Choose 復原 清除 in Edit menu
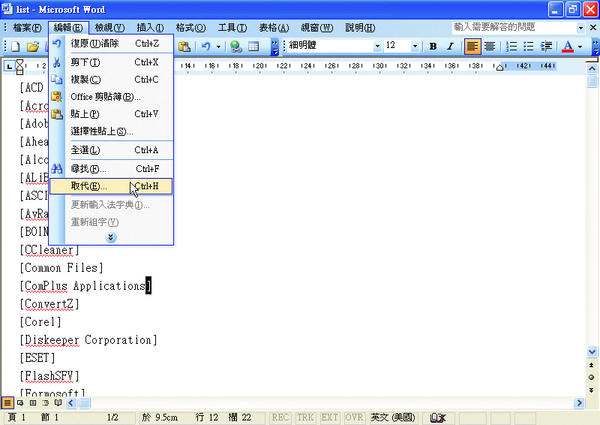Screen dimensions: 600x425 (x=111, y=44)
